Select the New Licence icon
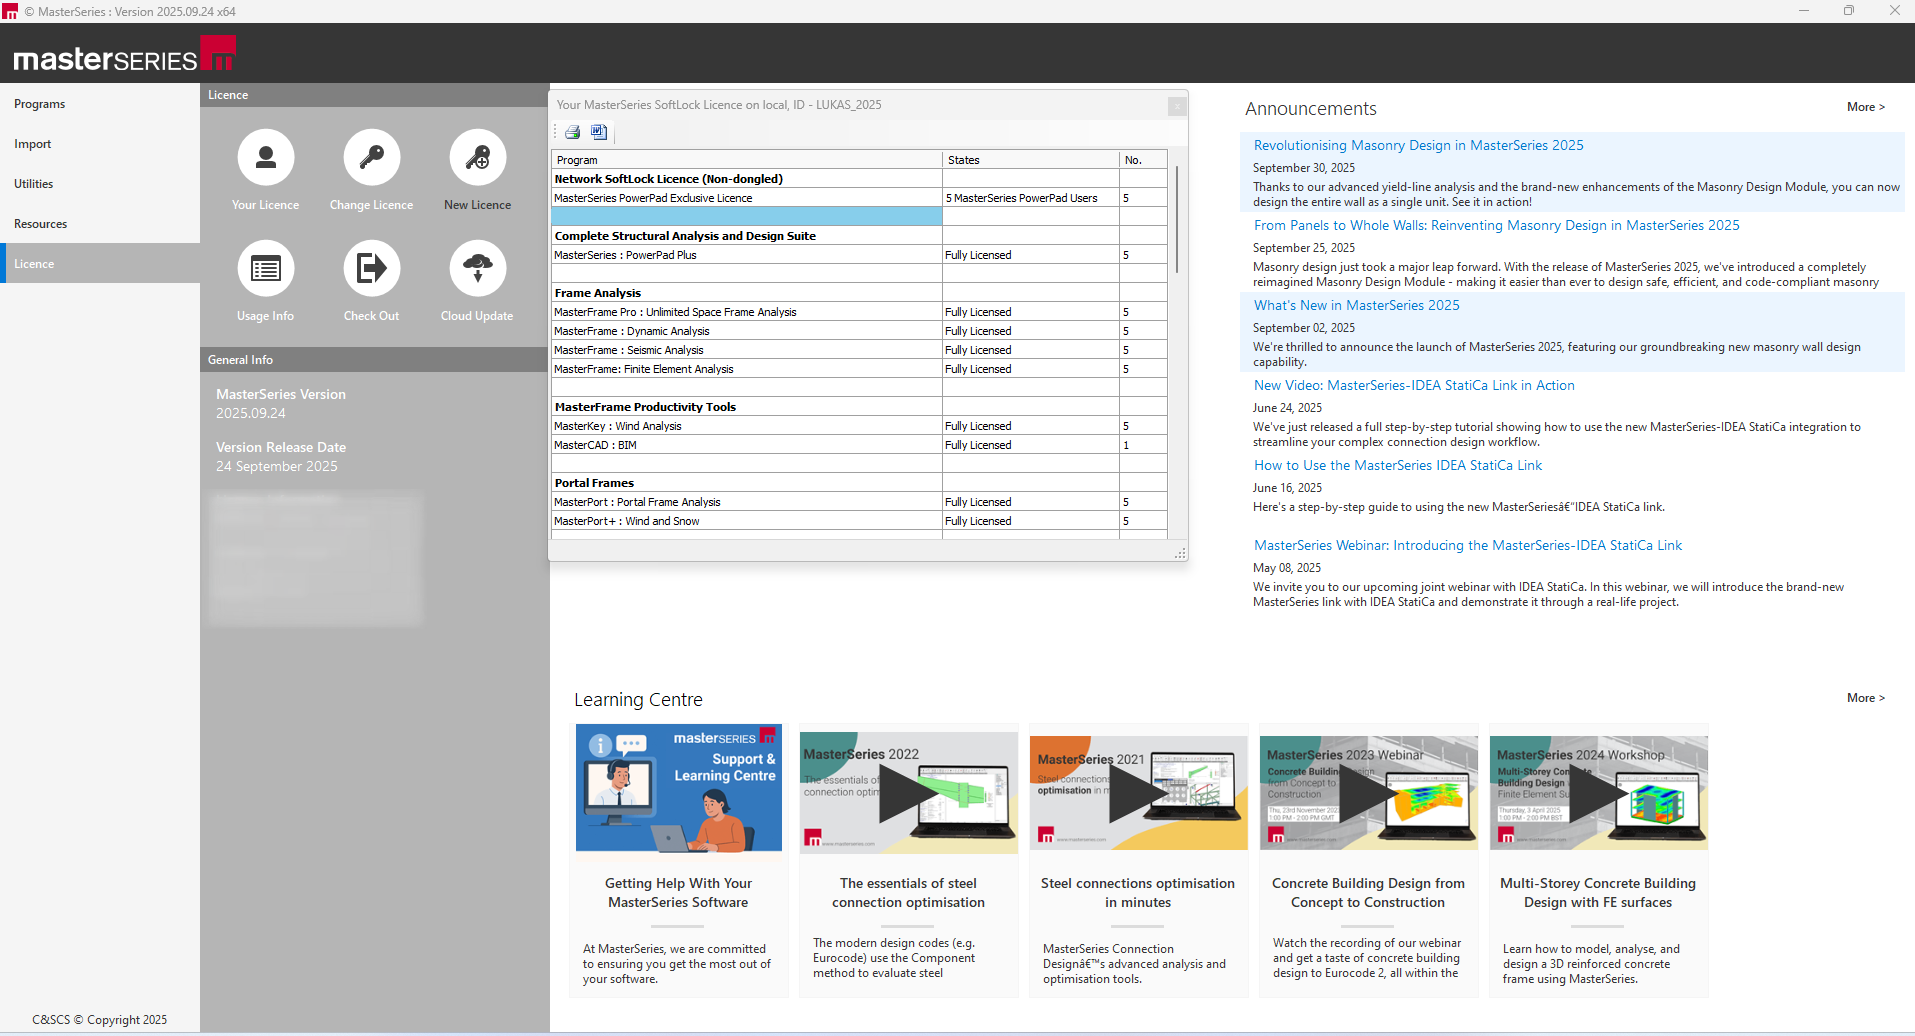The height and width of the screenshot is (1036, 1915). (477, 158)
